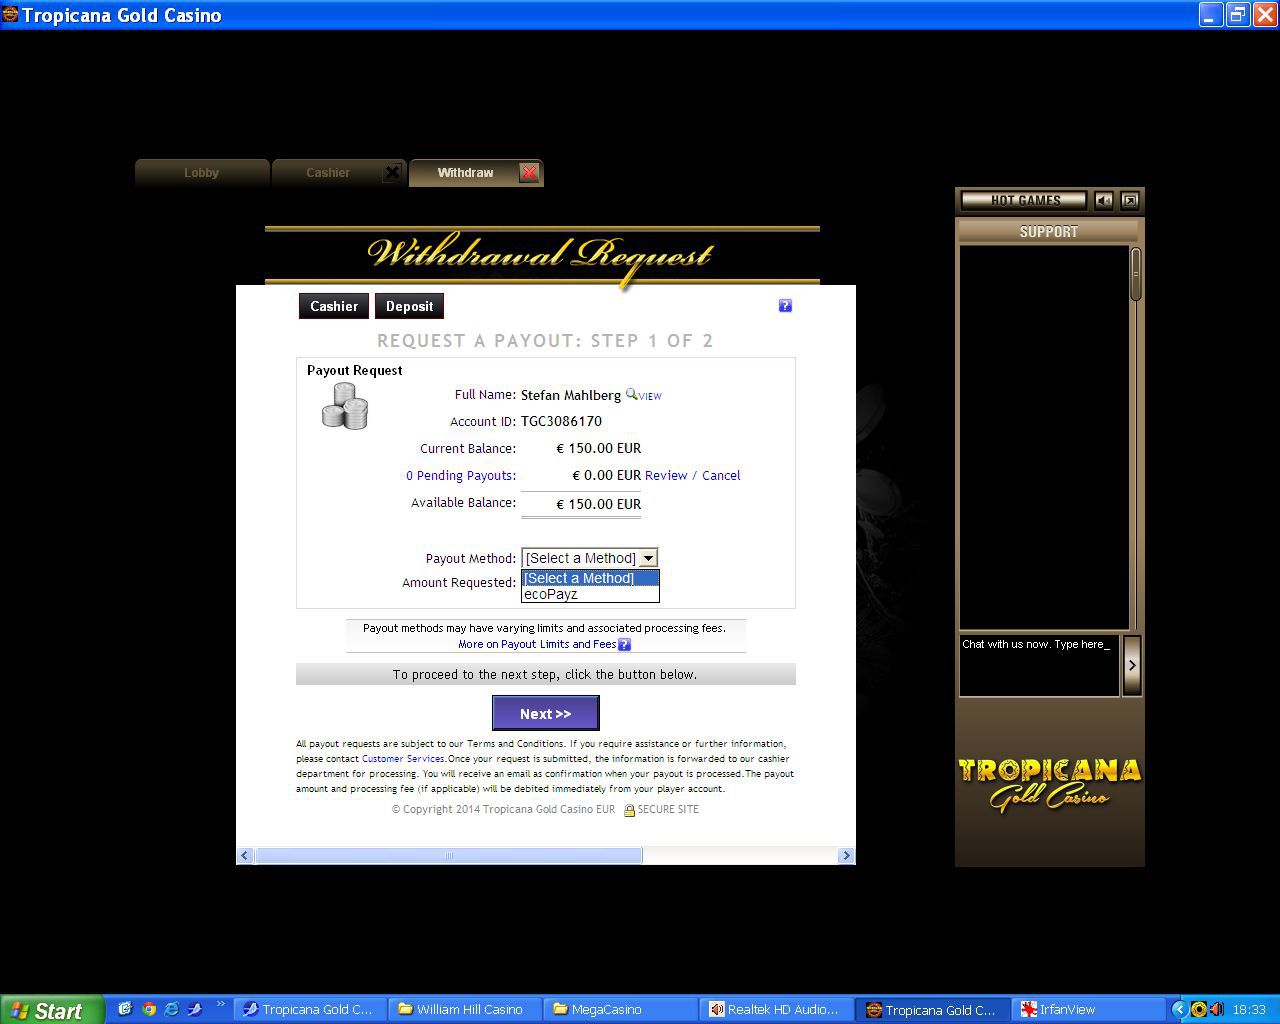Click the Cashier button in withdrawal form

click(334, 306)
